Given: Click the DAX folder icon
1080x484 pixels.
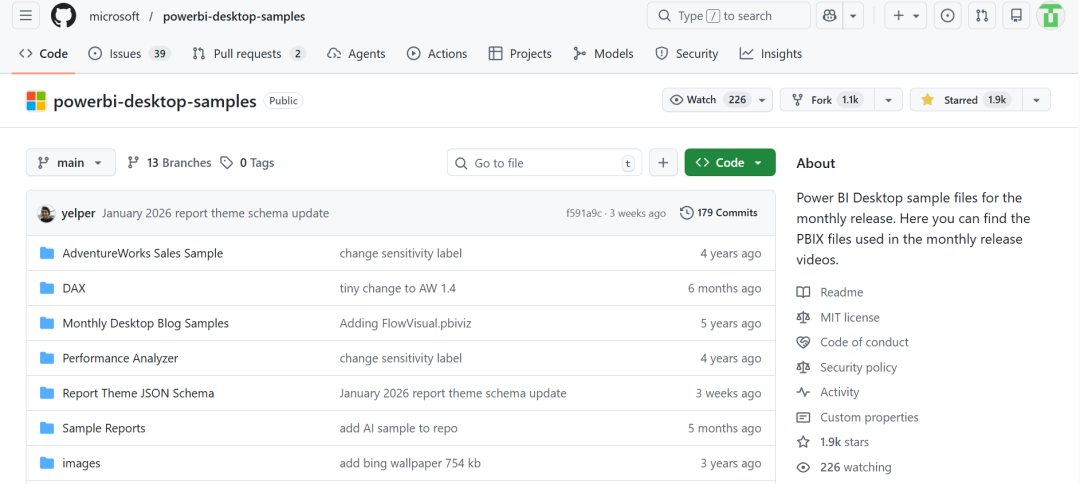Looking at the screenshot, I should point(47,288).
